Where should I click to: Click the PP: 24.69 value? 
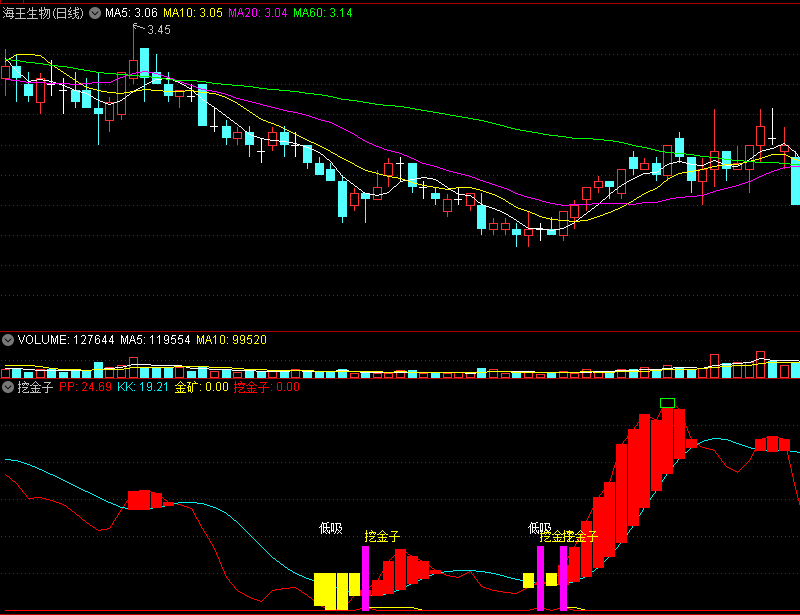(x=85, y=387)
